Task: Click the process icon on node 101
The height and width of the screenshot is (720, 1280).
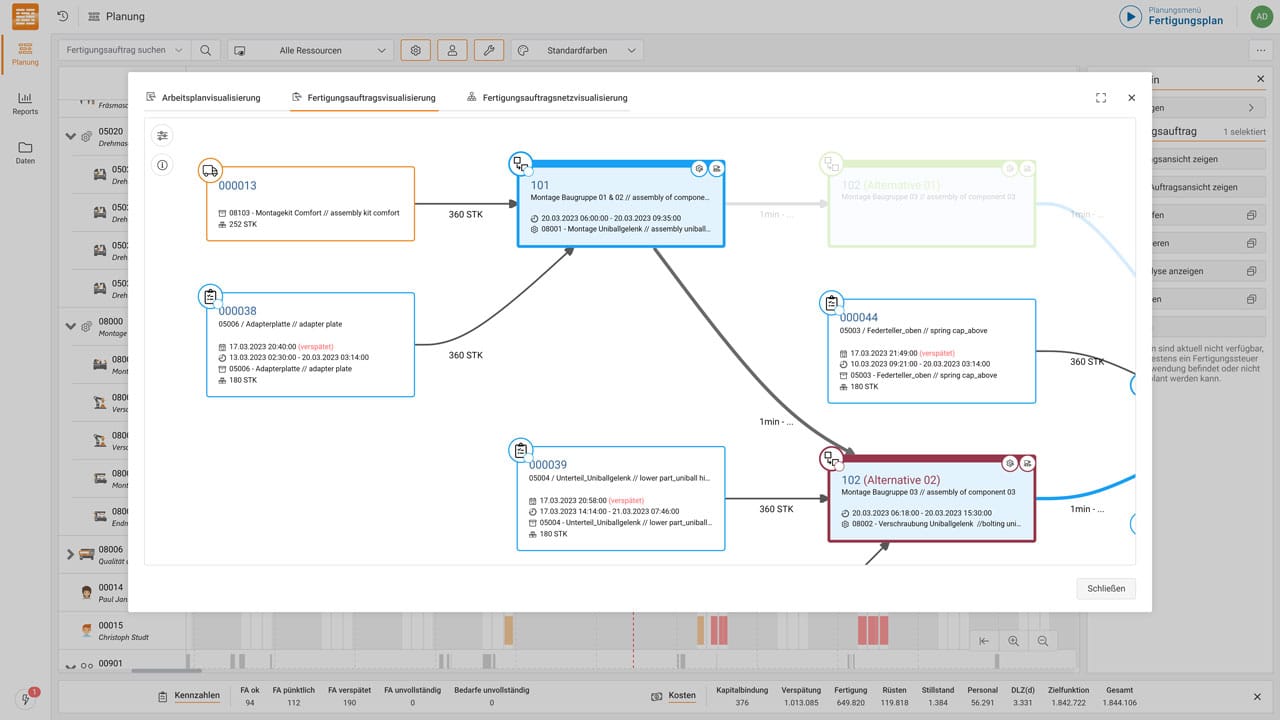Action: tap(520, 164)
